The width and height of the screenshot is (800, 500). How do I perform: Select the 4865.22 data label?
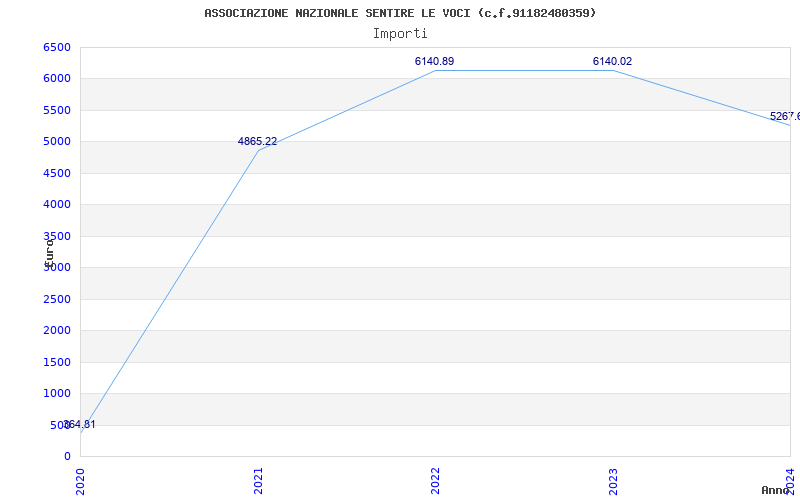tap(257, 141)
